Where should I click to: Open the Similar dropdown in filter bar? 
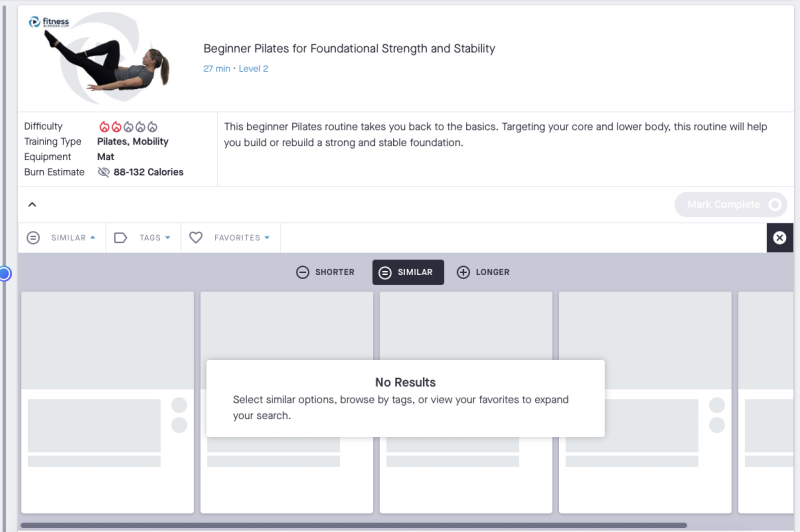(x=73, y=238)
